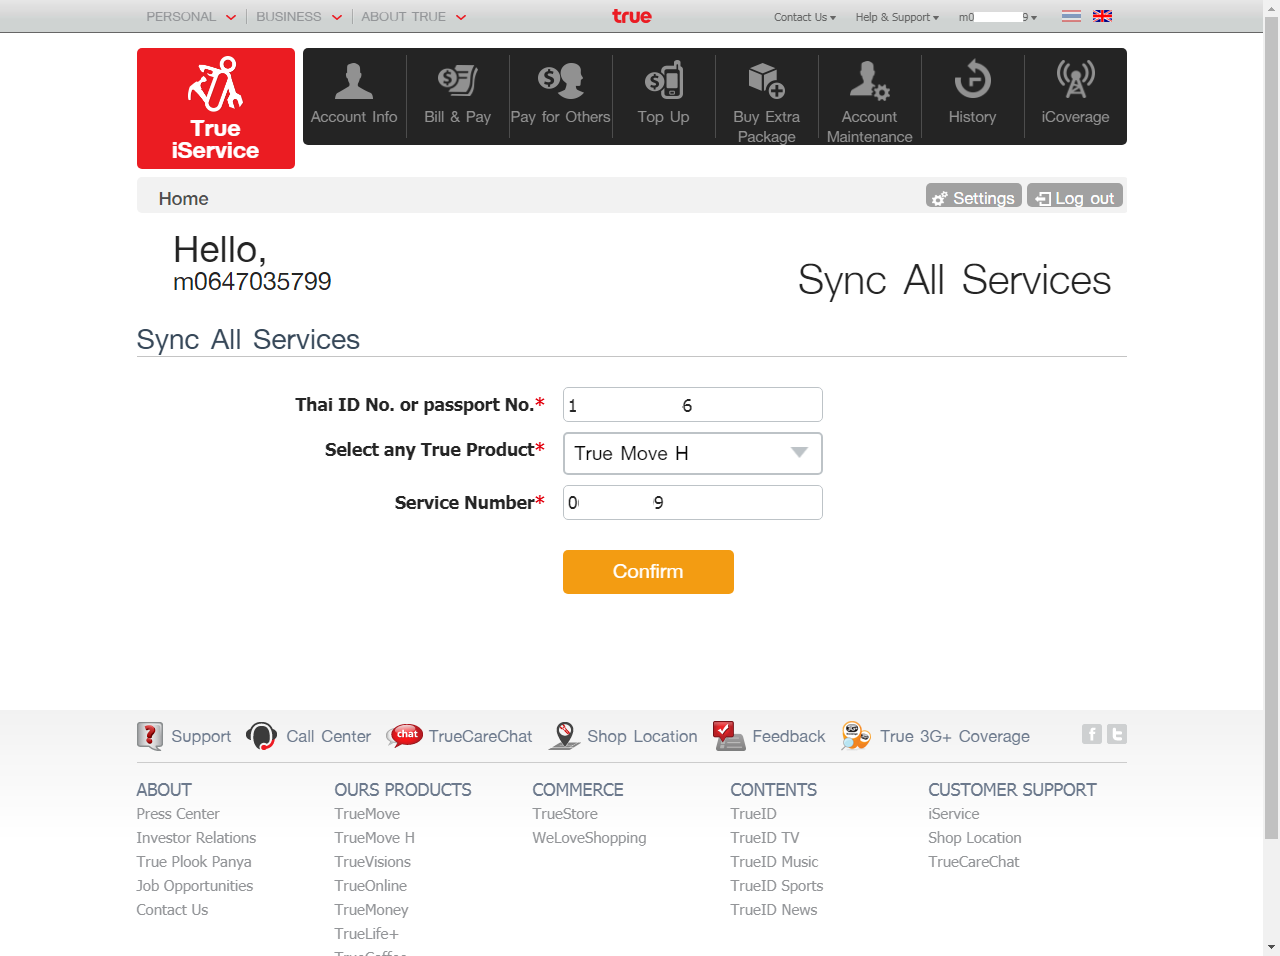The height and width of the screenshot is (956, 1280).
Task: Click the scrollbar down arrow
Action: pyautogui.click(x=1271, y=947)
